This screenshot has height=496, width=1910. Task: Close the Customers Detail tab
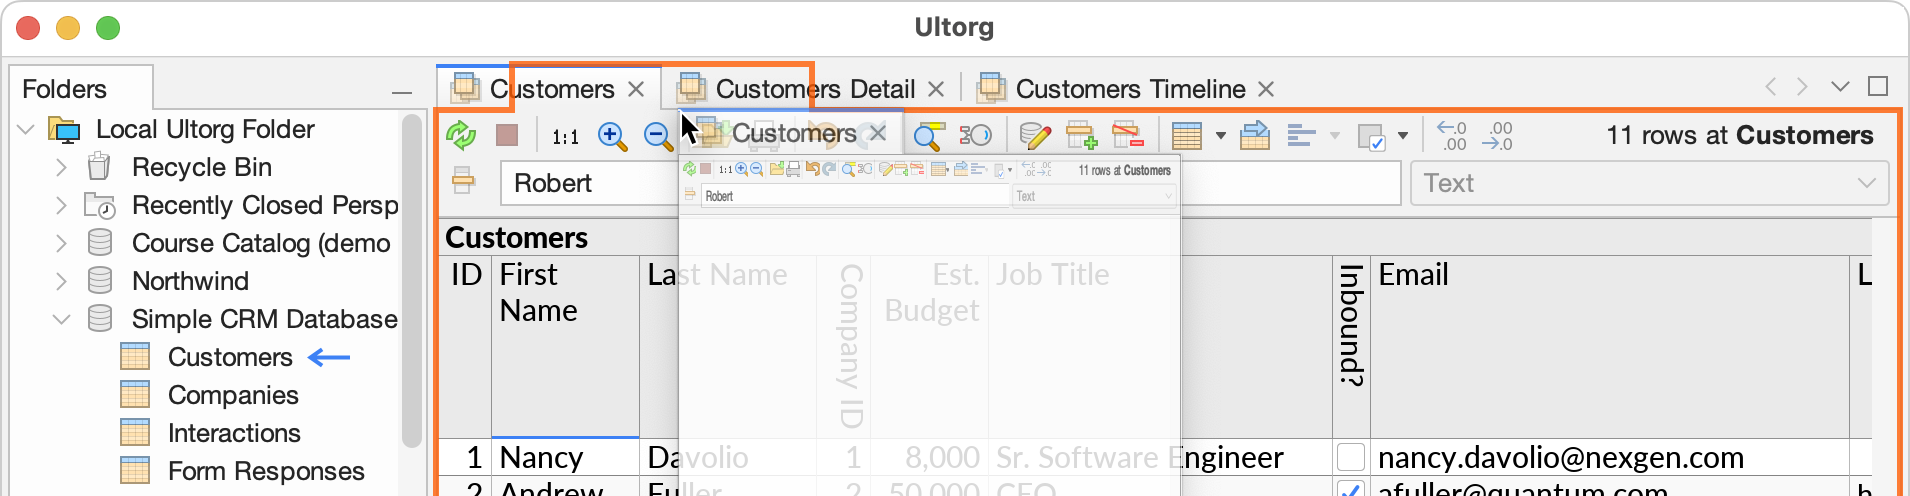click(x=936, y=89)
